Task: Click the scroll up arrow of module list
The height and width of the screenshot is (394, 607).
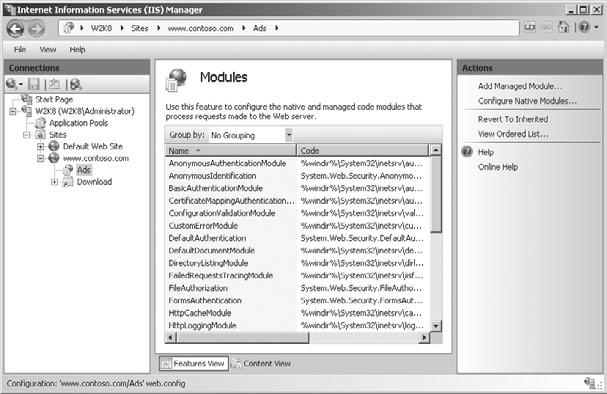Action: pos(436,150)
